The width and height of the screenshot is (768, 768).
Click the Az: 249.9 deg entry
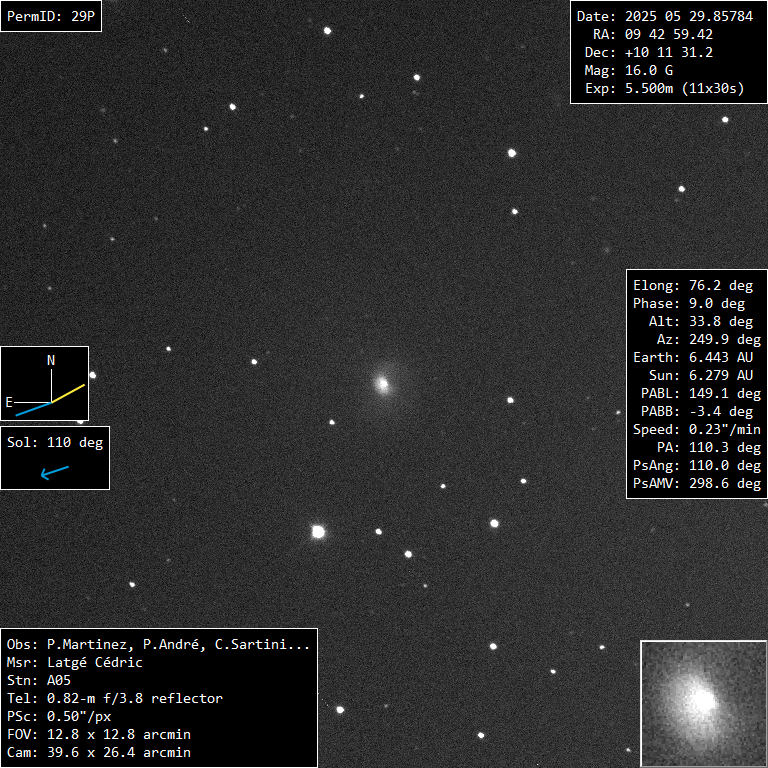pyautogui.click(x=709, y=339)
